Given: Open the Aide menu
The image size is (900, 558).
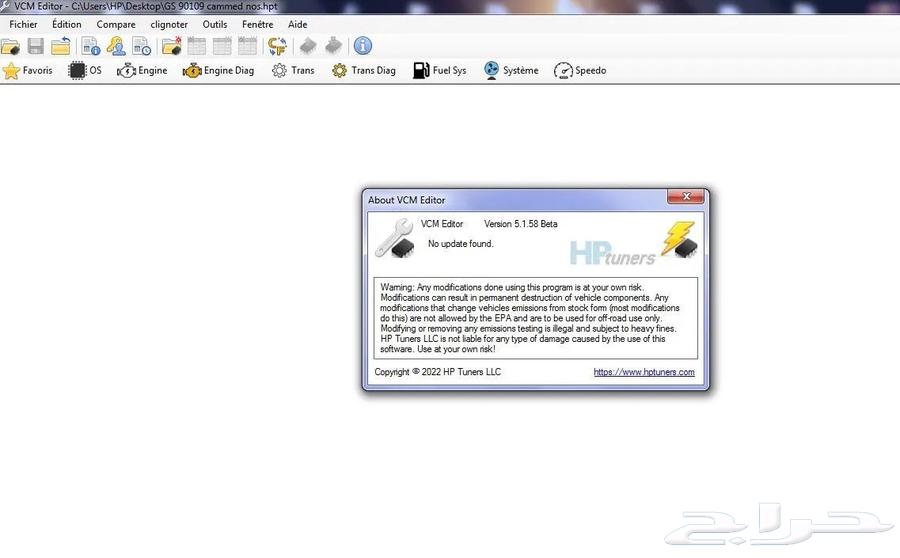Looking at the screenshot, I should click(x=297, y=25).
